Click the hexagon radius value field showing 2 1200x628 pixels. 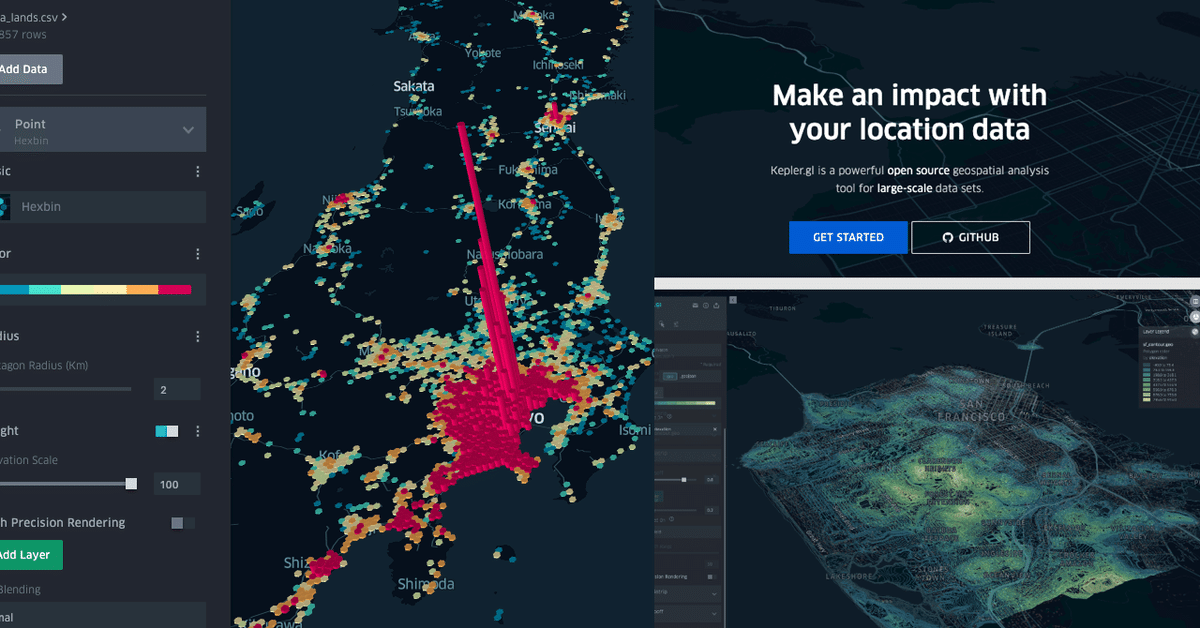[177, 389]
